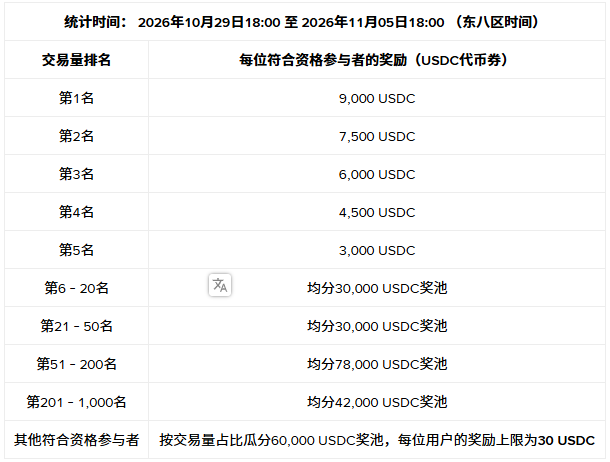The image size is (610, 462).
Task: Select the '第6 - 20名' rank cell
Action: (x=77, y=288)
